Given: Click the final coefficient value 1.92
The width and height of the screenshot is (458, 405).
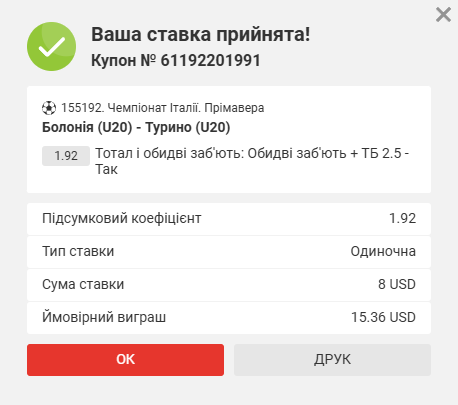Looking at the screenshot, I should click(x=402, y=218).
